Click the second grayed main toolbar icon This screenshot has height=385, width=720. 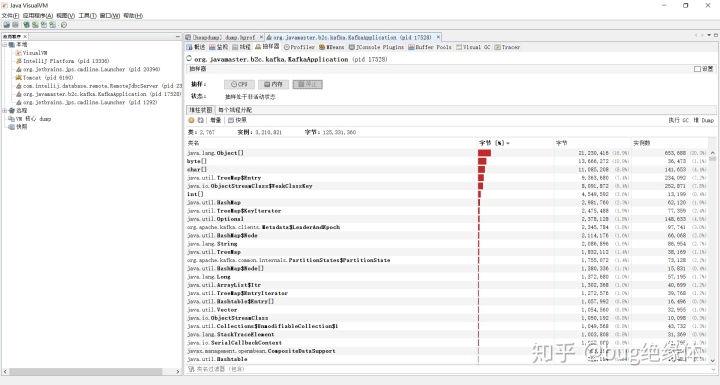coord(15,25)
